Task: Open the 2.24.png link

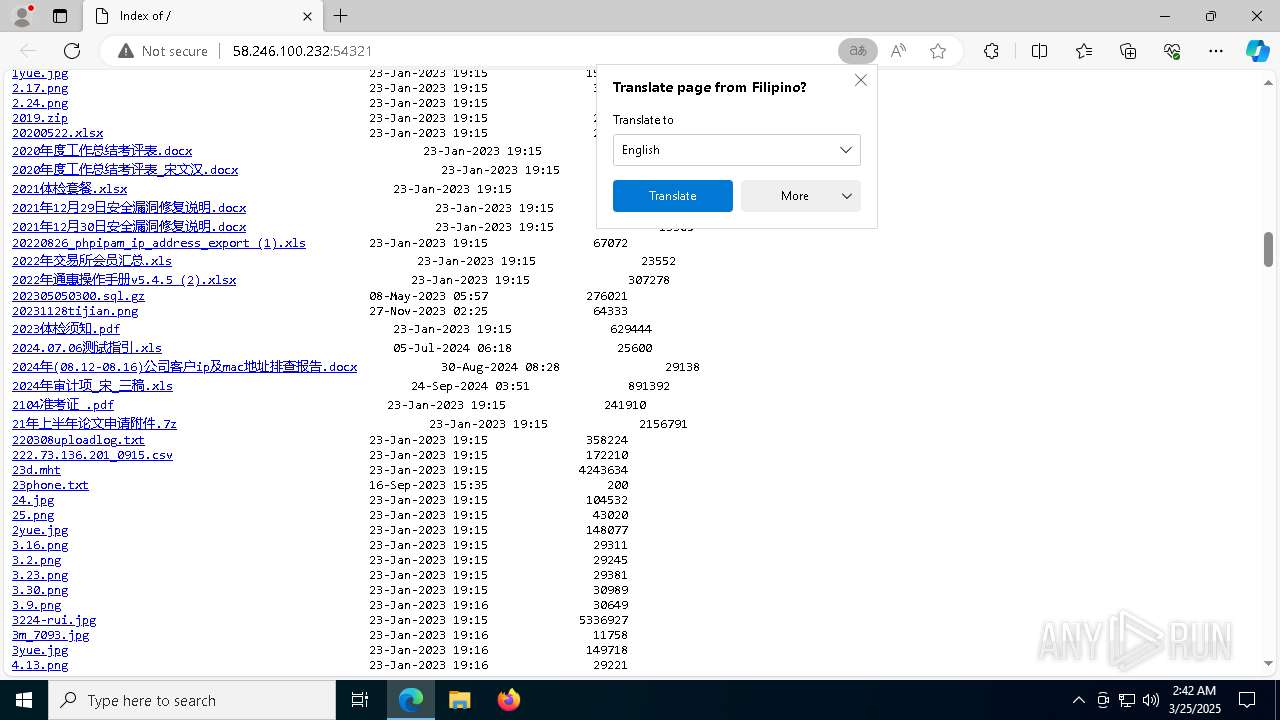Action: (x=40, y=103)
